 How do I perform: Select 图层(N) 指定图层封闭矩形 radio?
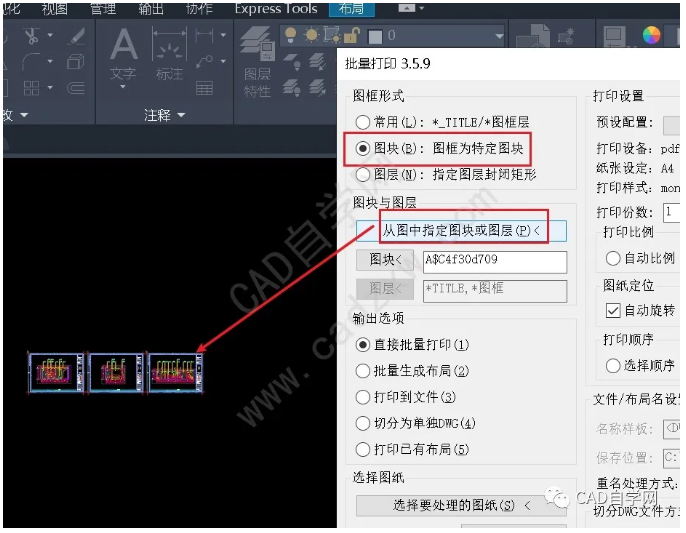click(362, 175)
